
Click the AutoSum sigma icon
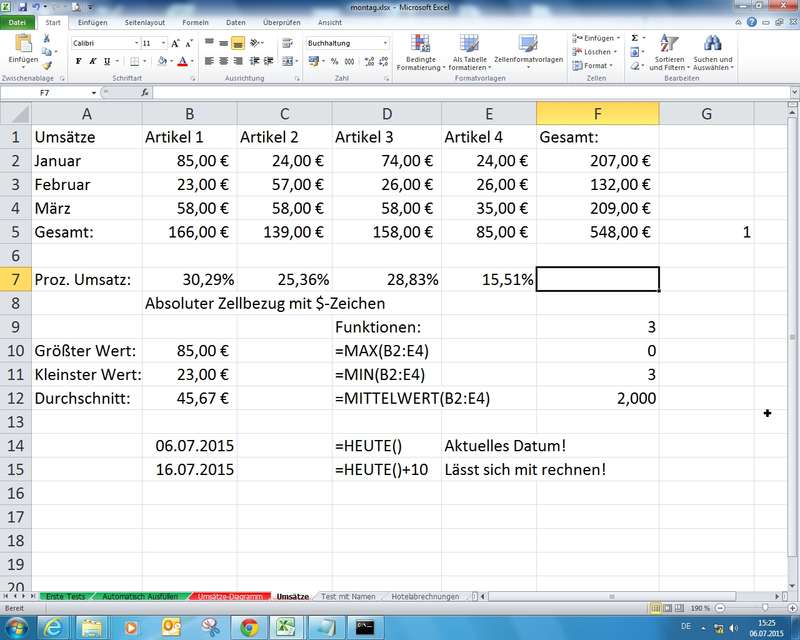point(634,37)
